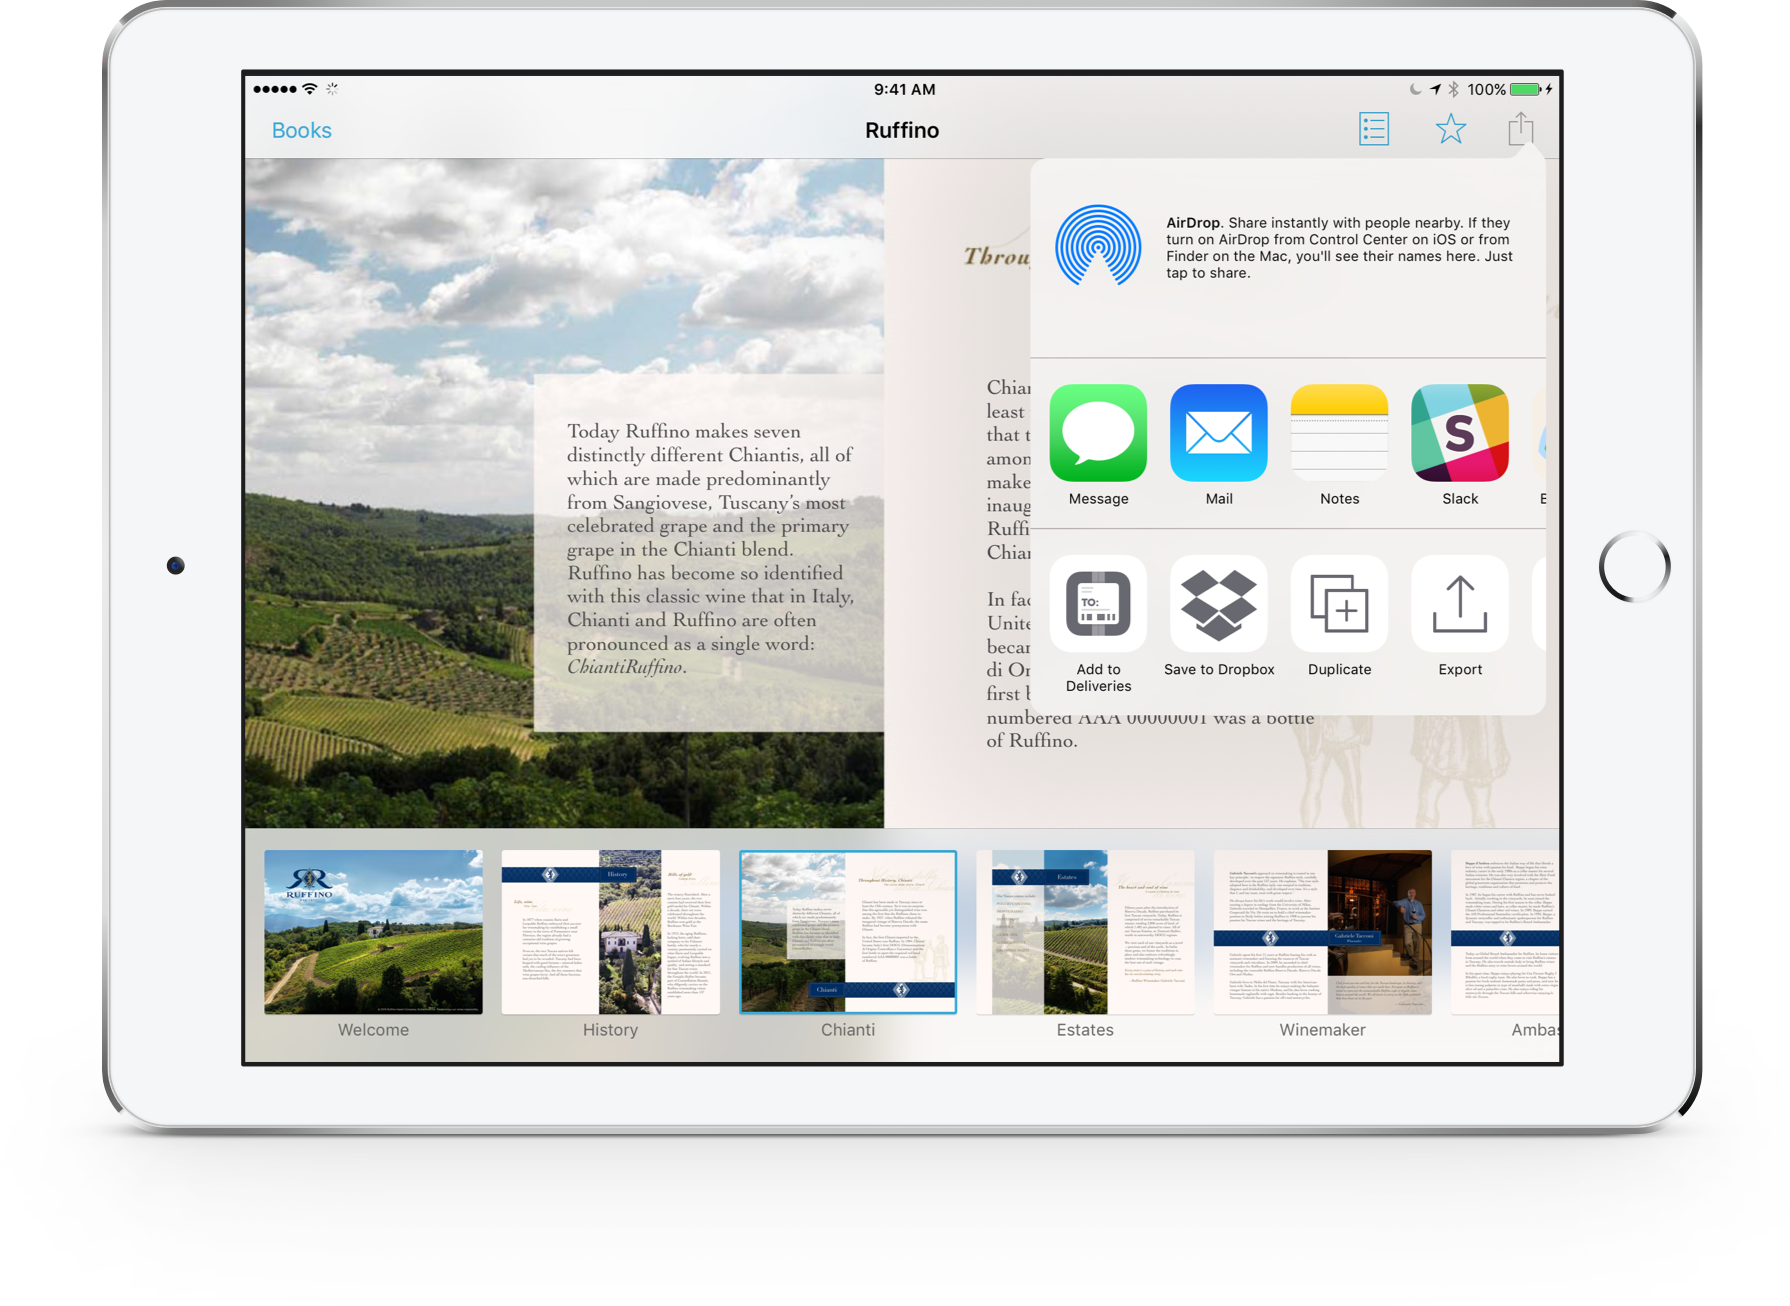This screenshot has width=1790, height=1306.
Task: Open the table of contents list icon
Action: tap(1374, 129)
